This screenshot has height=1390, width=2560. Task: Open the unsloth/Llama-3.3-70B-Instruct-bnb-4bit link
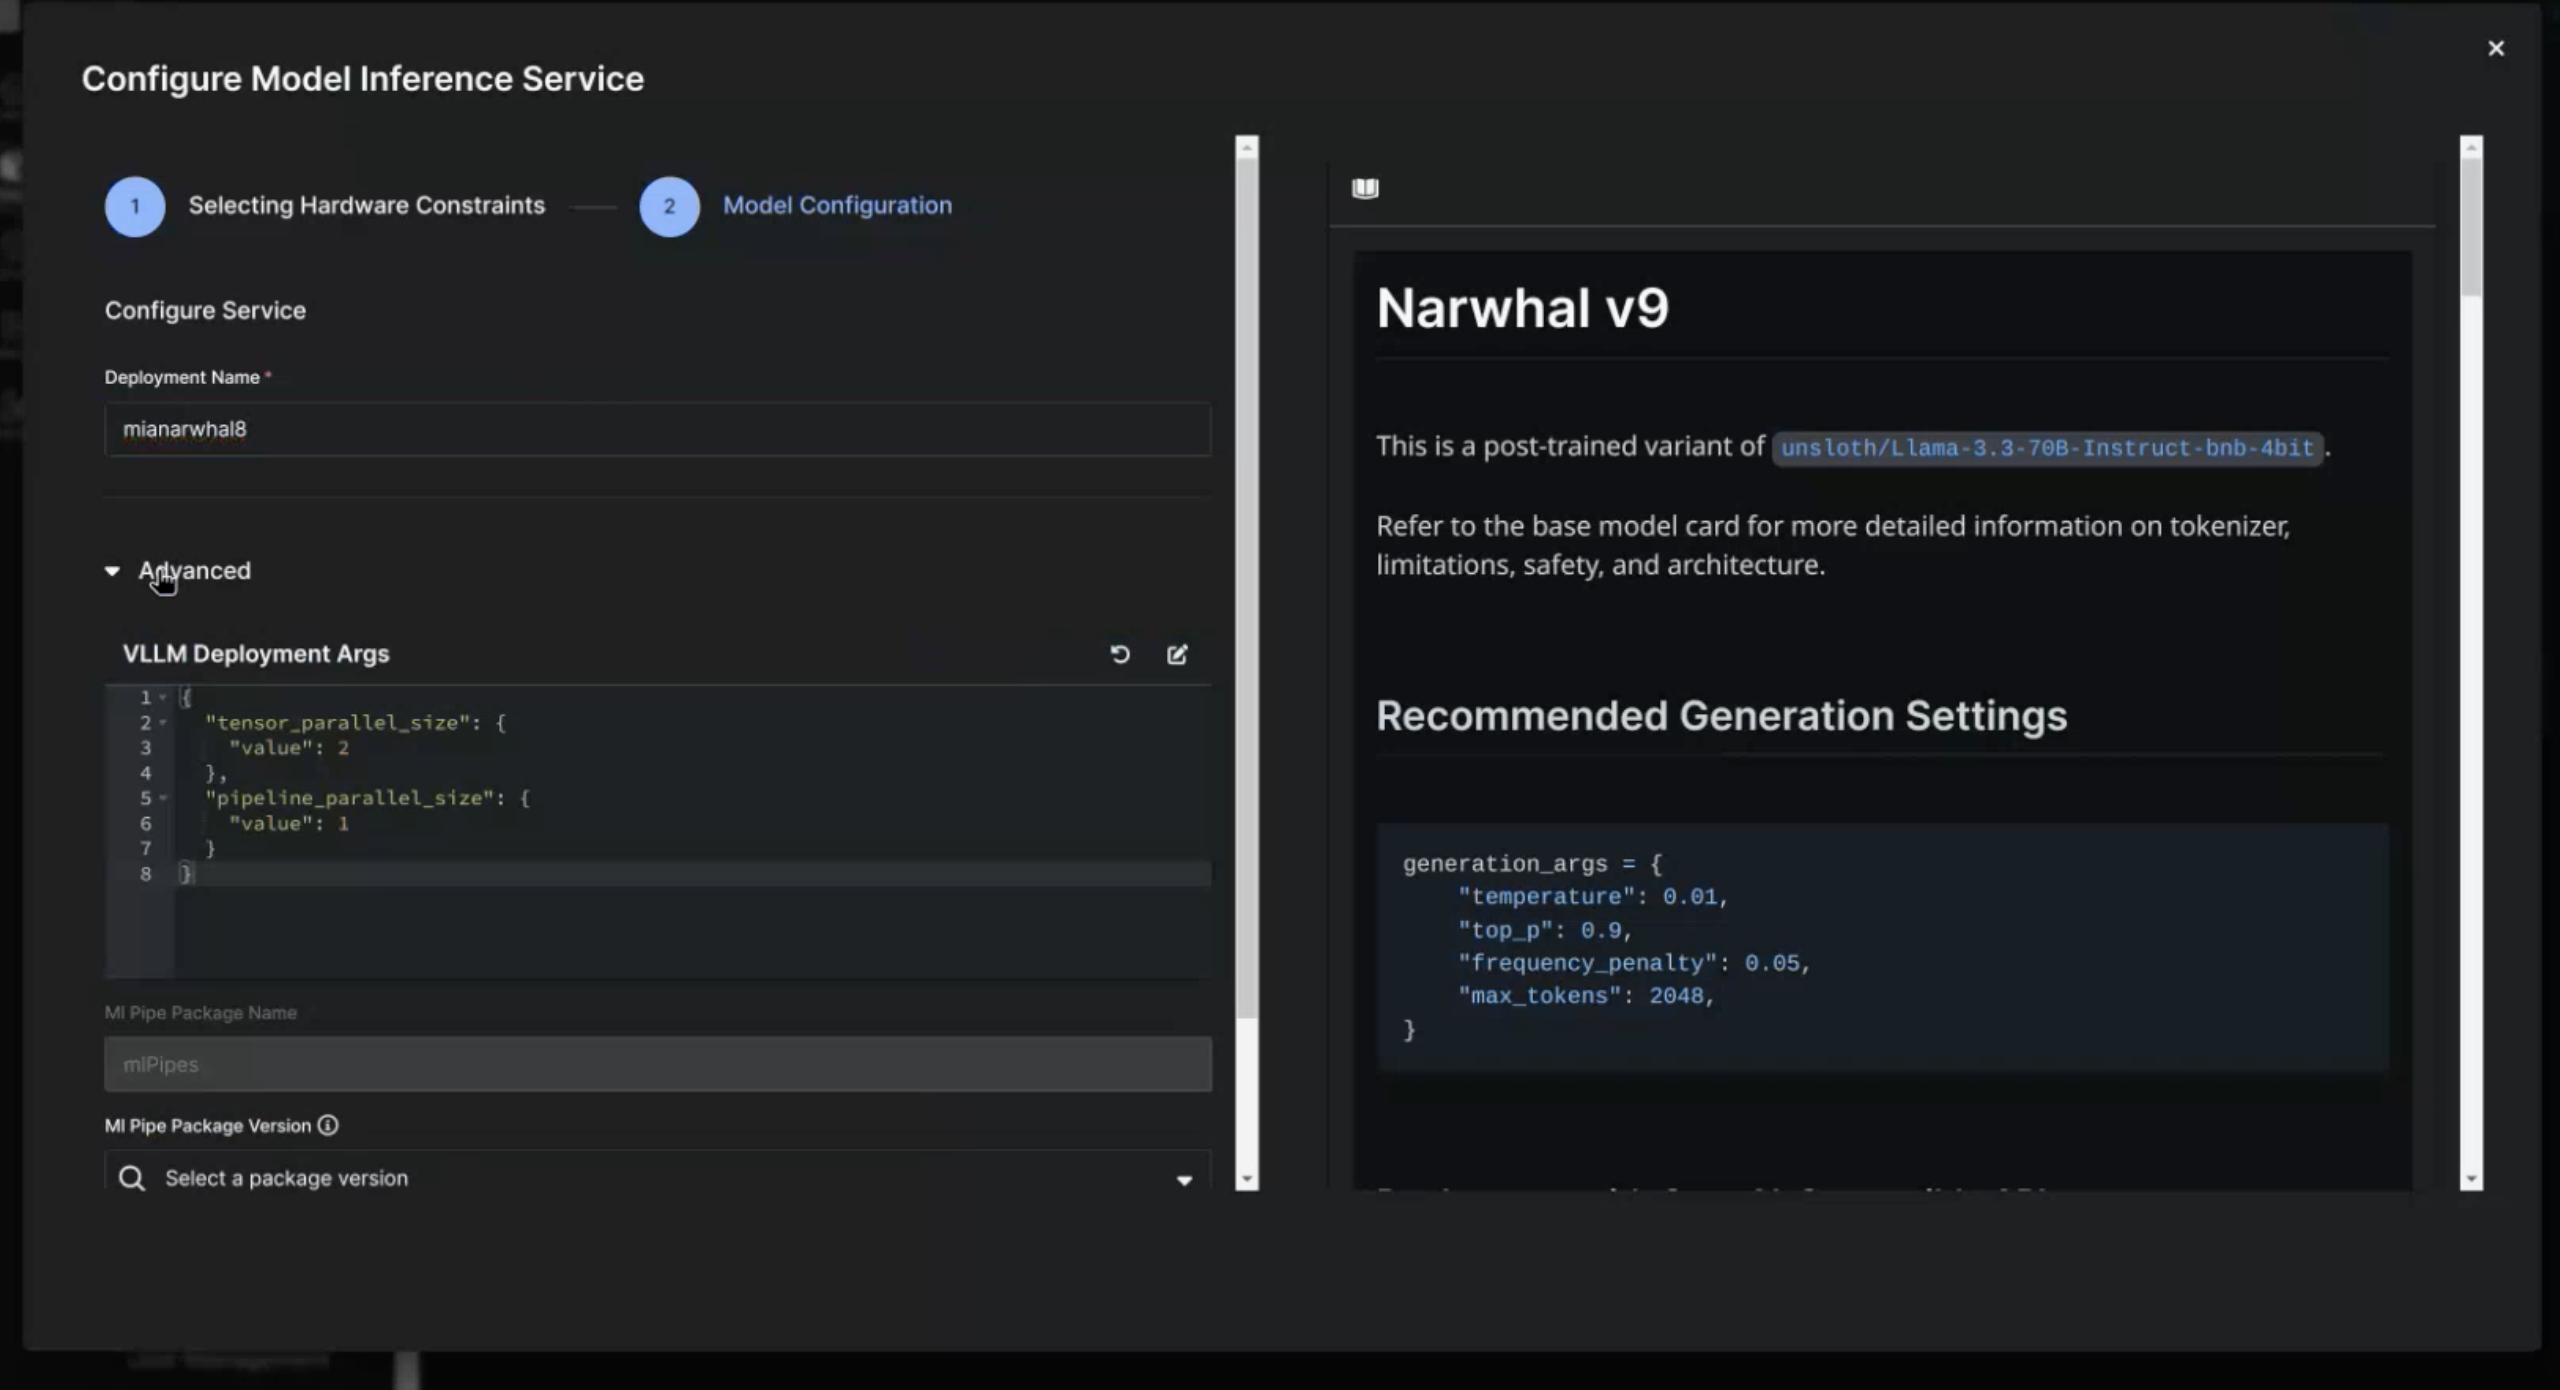2046,448
